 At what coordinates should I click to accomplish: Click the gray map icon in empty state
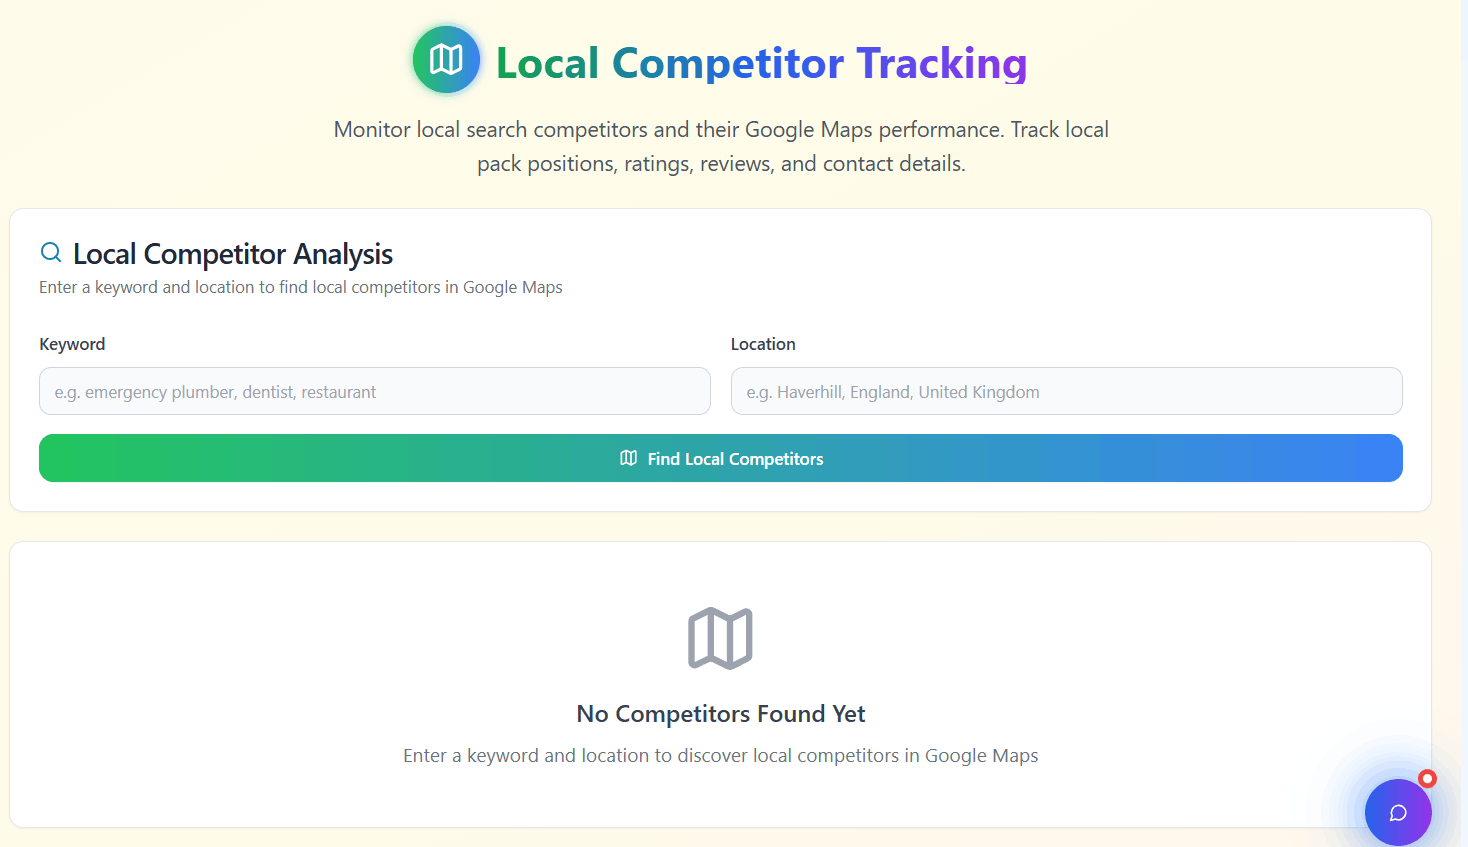[720, 637]
